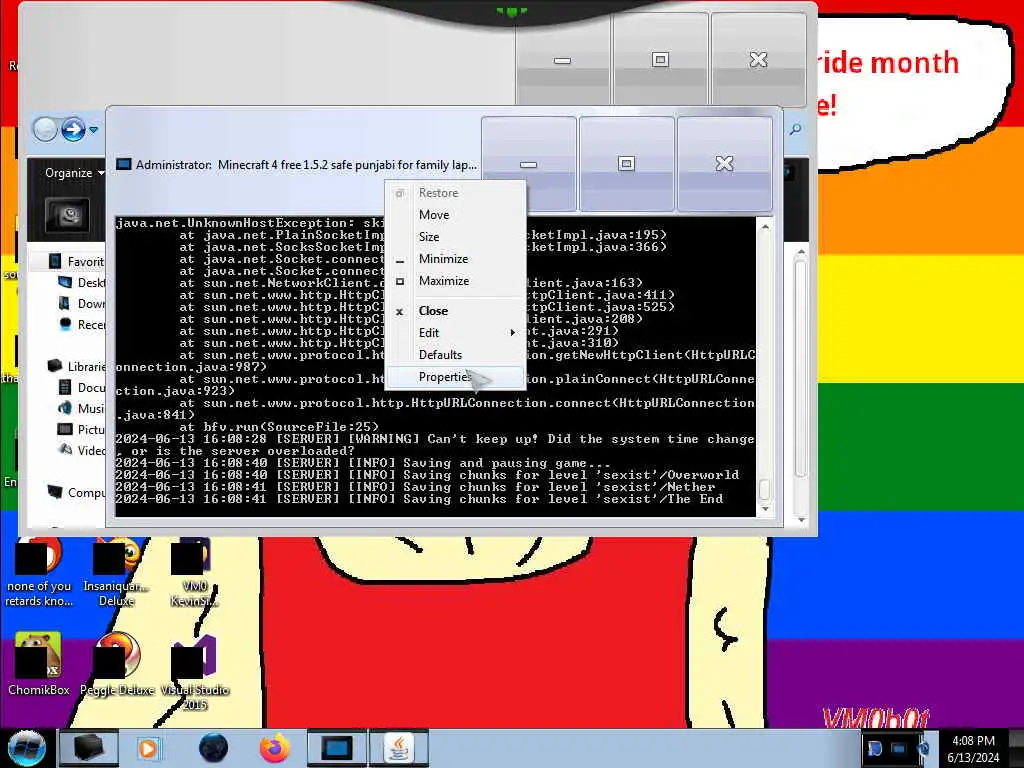Open Music library in Explorer sidebar
Image resolution: width=1024 pixels, height=768 pixels.
[82, 408]
